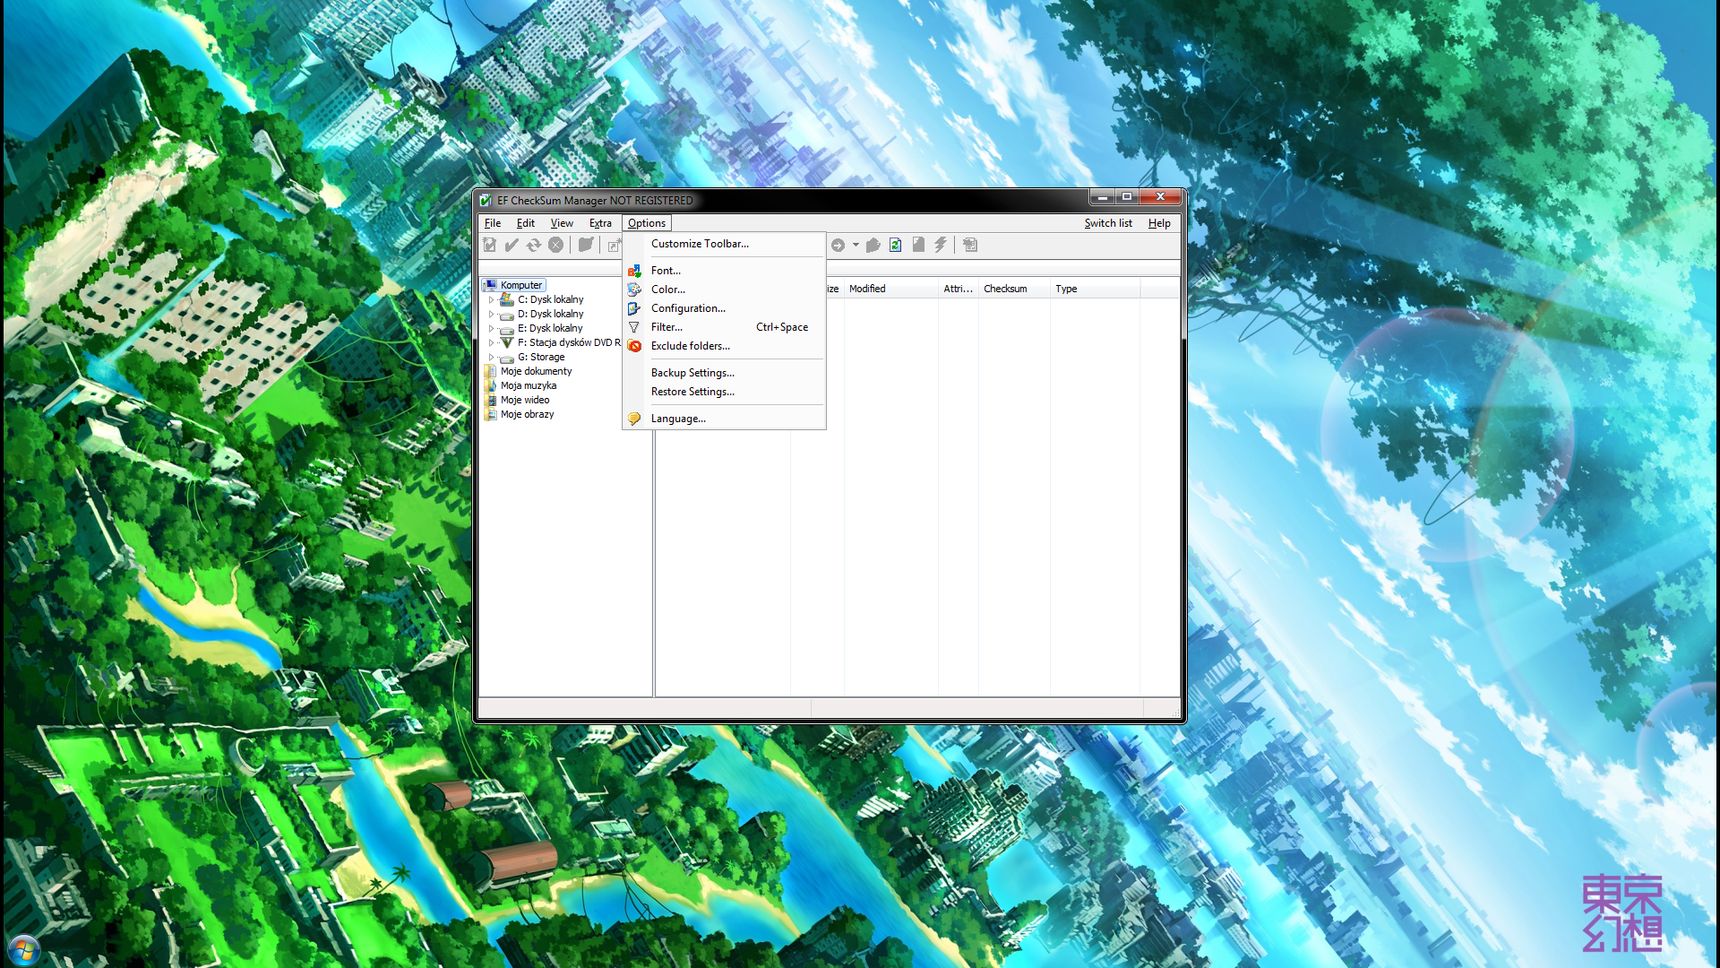The width and height of the screenshot is (1720, 968).
Task: Click the F: DVD drive icon
Action: click(507, 342)
